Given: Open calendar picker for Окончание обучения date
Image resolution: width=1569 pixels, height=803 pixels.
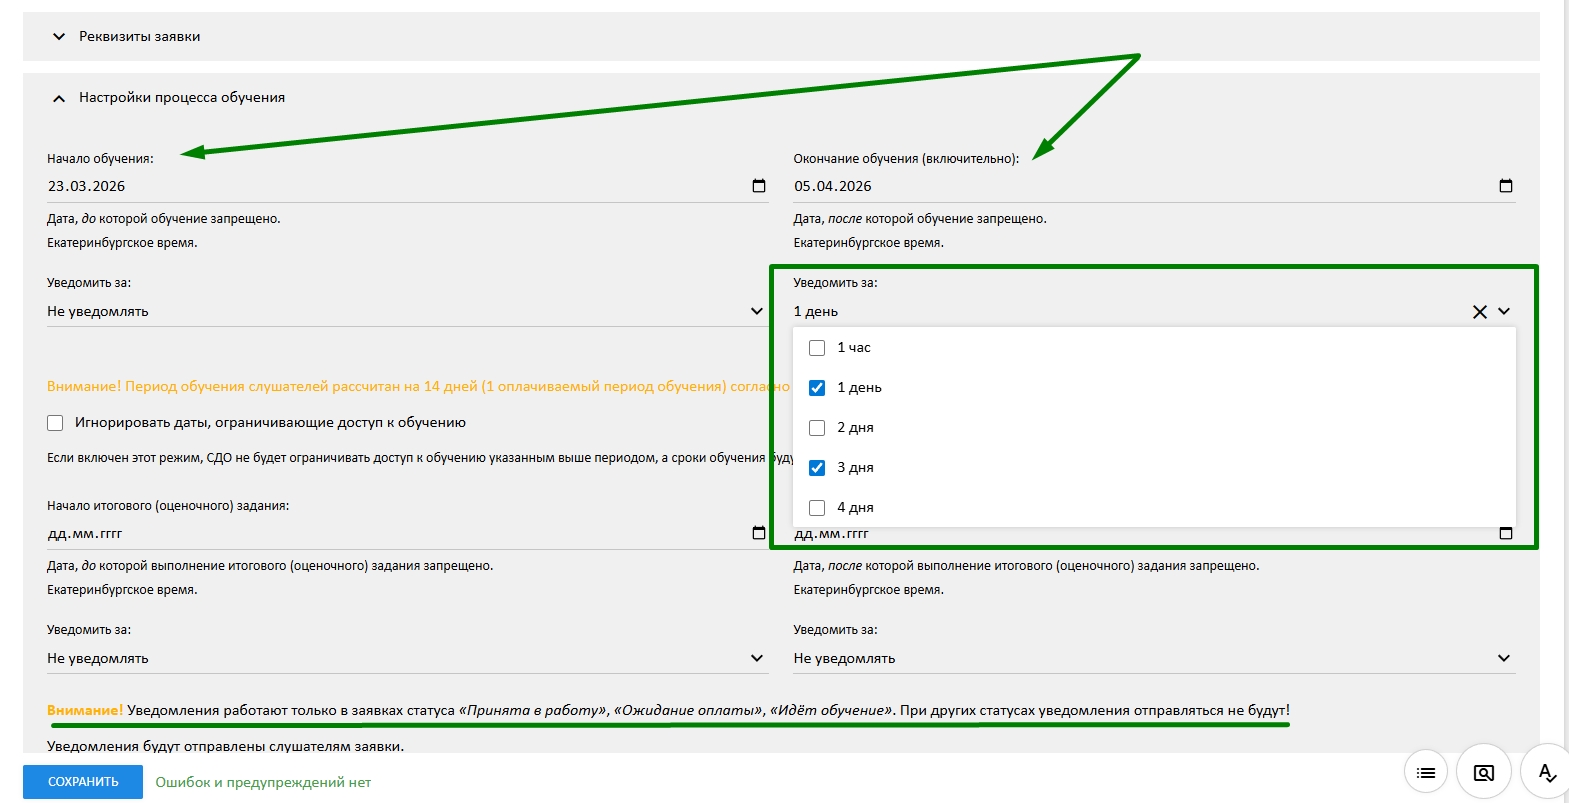Looking at the screenshot, I should click(1505, 186).
